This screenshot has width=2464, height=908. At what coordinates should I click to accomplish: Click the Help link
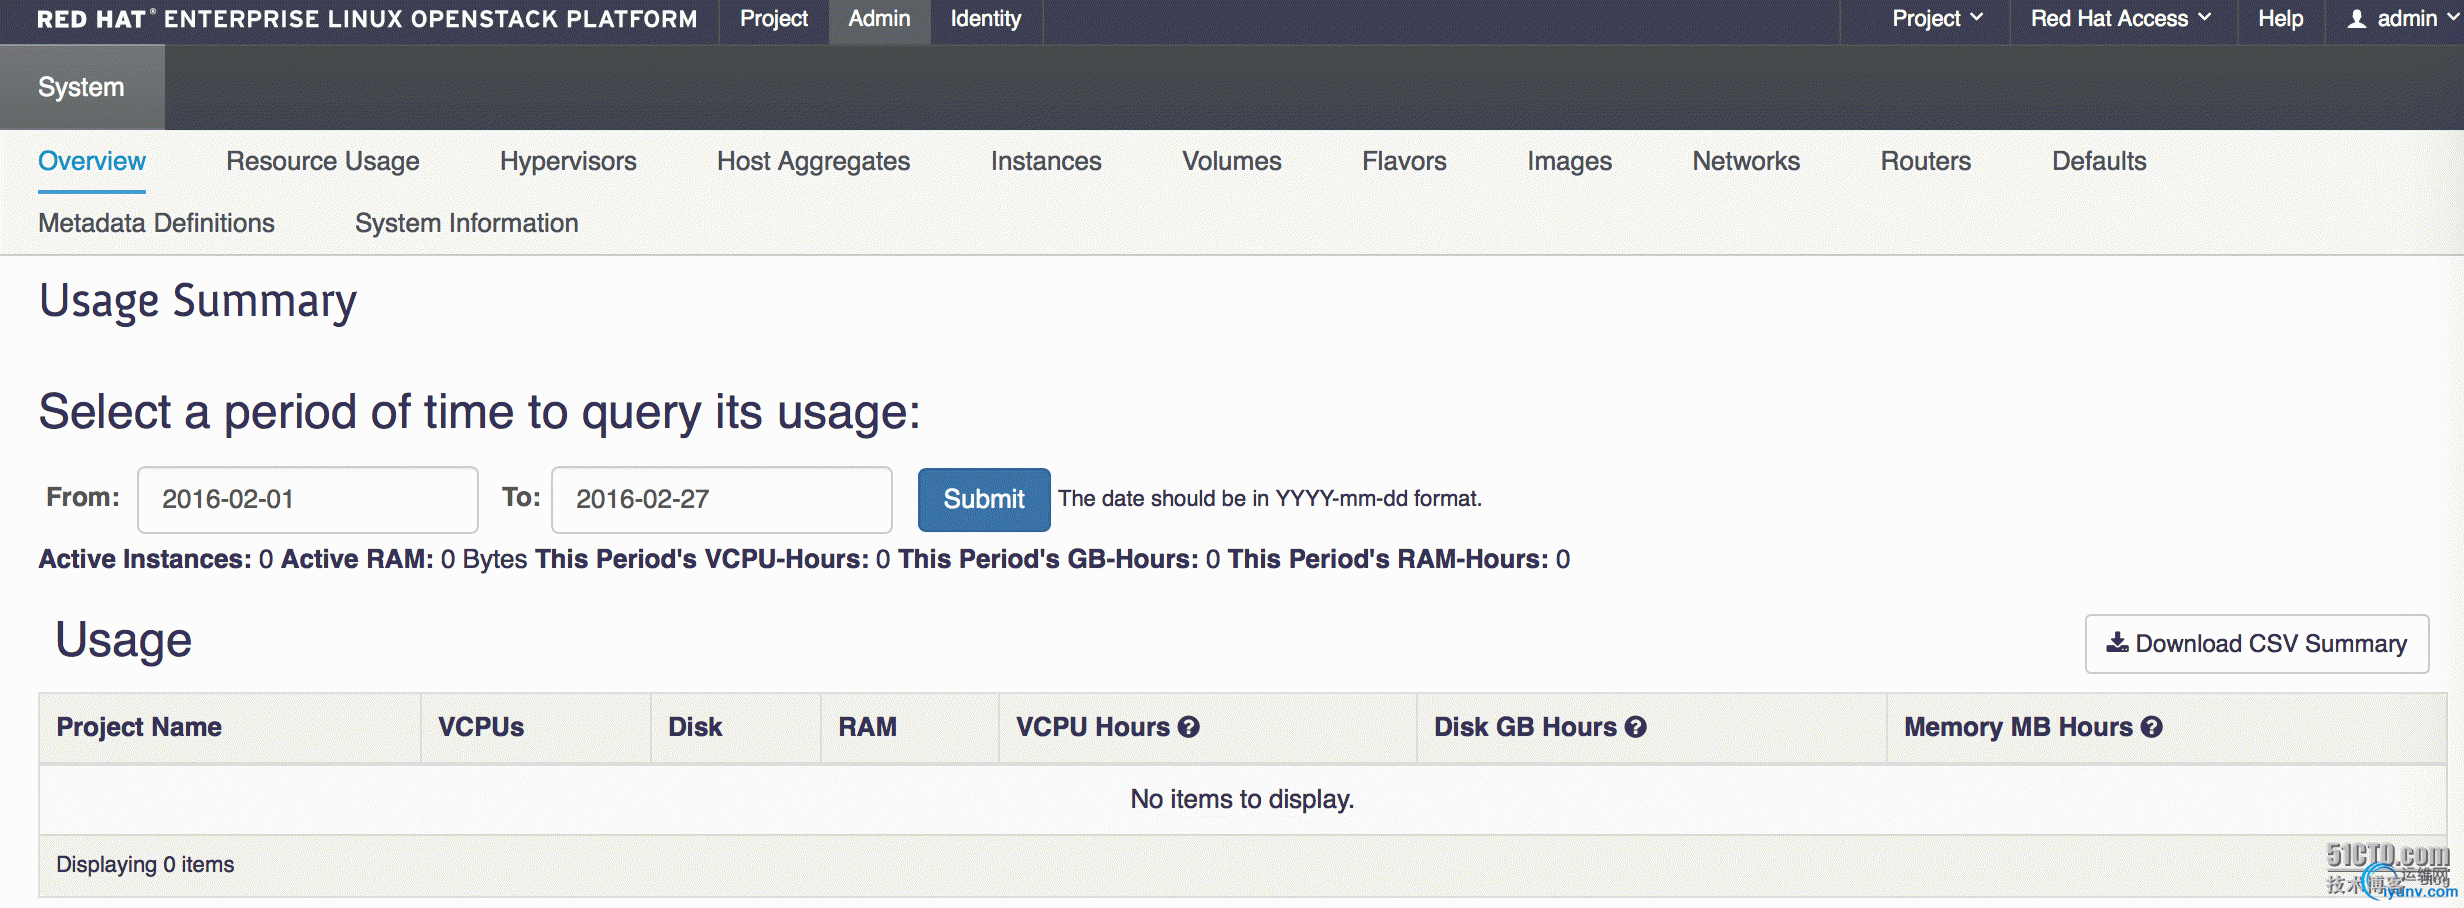pyautogui.click(x=2280, y=19)
